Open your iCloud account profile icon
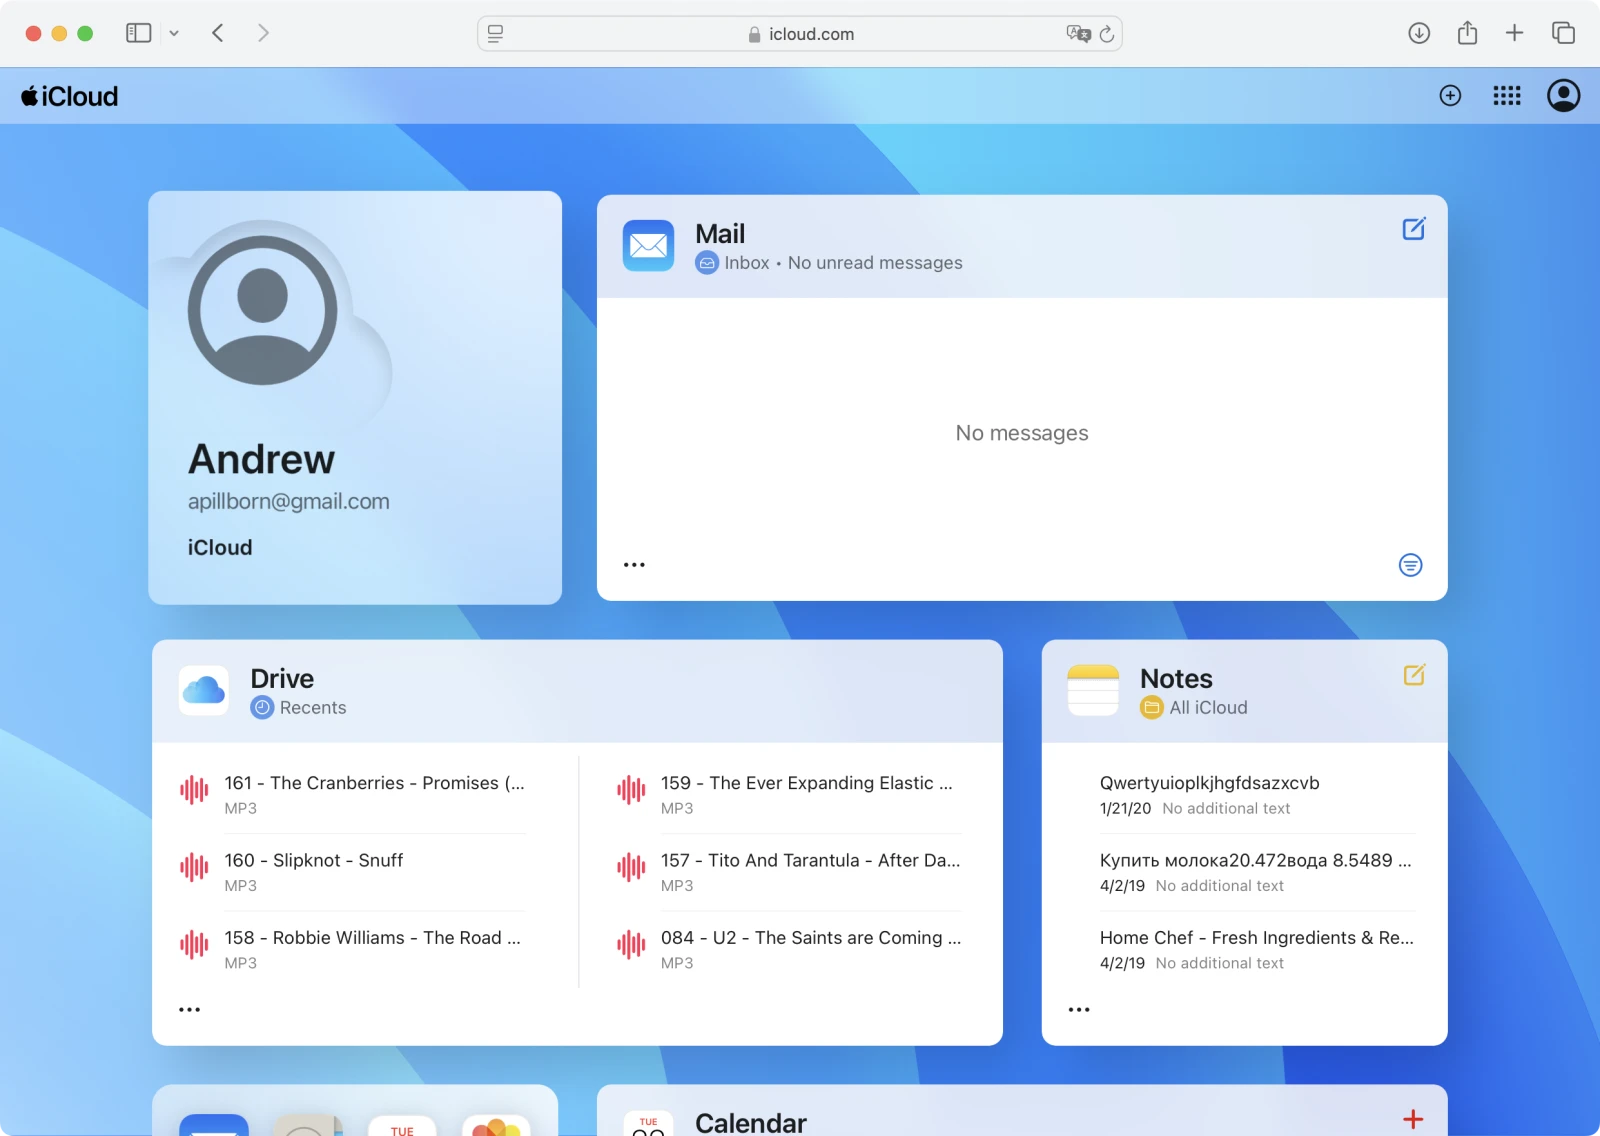 tap(1563, 95)
